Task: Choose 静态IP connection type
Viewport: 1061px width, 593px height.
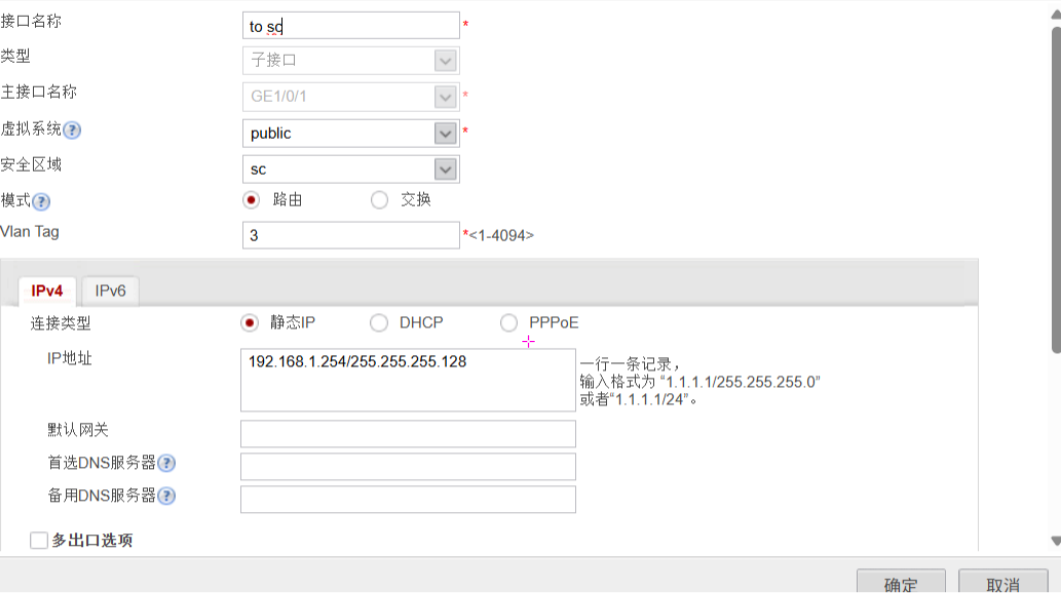Action: click(250, 323)
